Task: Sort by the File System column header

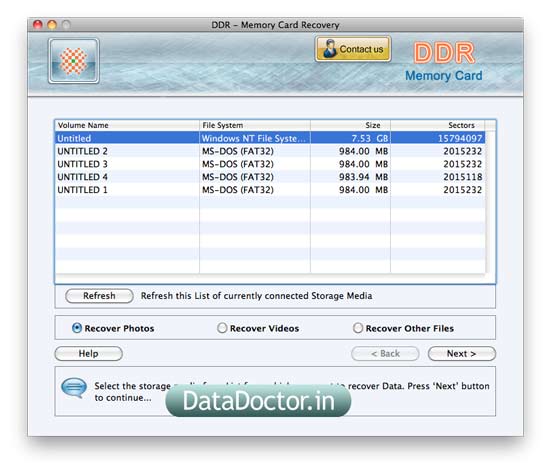Action: tap(255, 125)
